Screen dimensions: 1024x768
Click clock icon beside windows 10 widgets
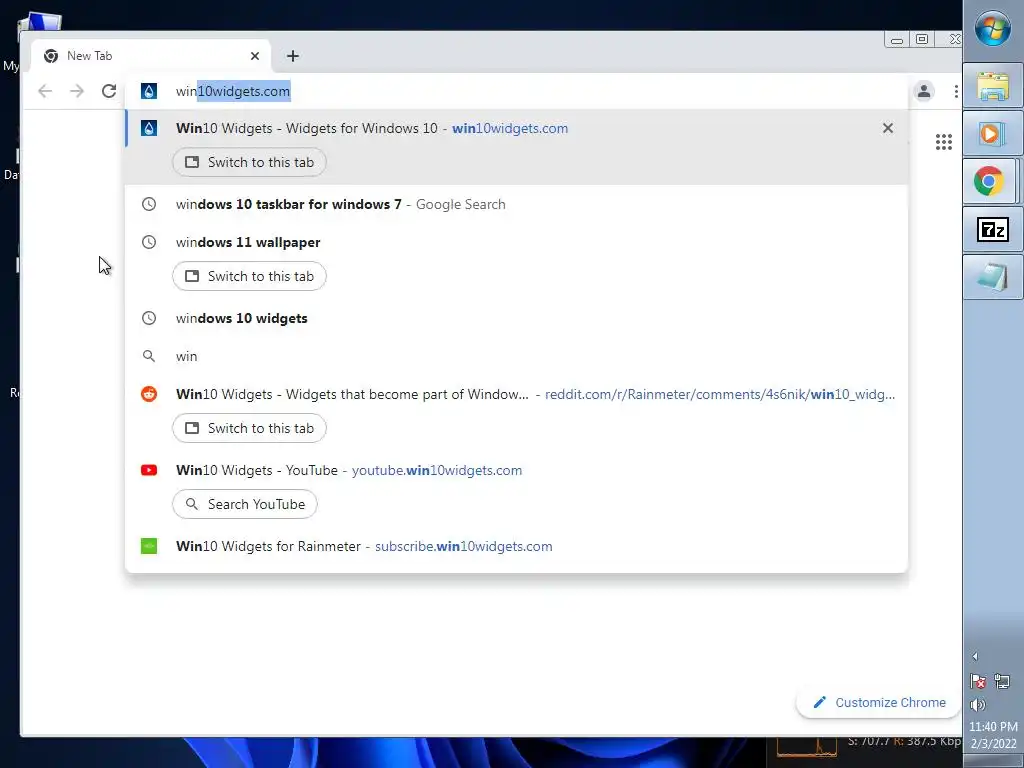point(149,318)
